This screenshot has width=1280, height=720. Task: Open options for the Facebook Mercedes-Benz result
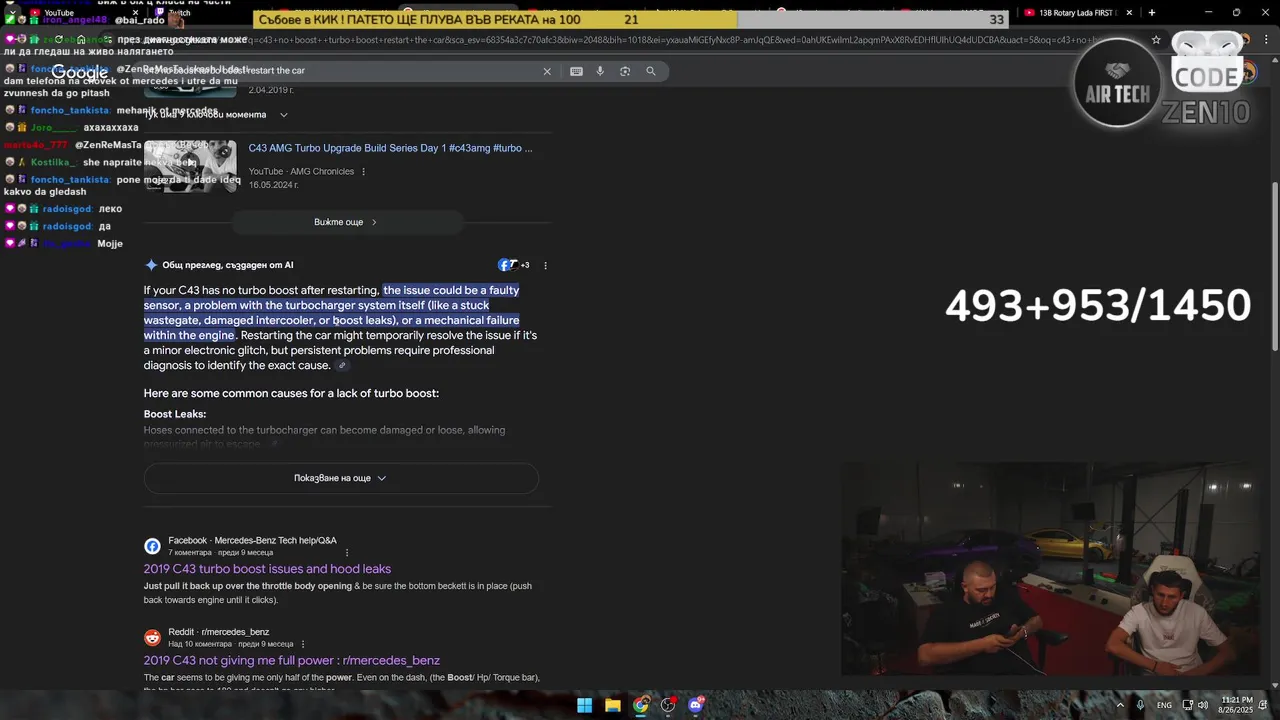click(347, 553)
